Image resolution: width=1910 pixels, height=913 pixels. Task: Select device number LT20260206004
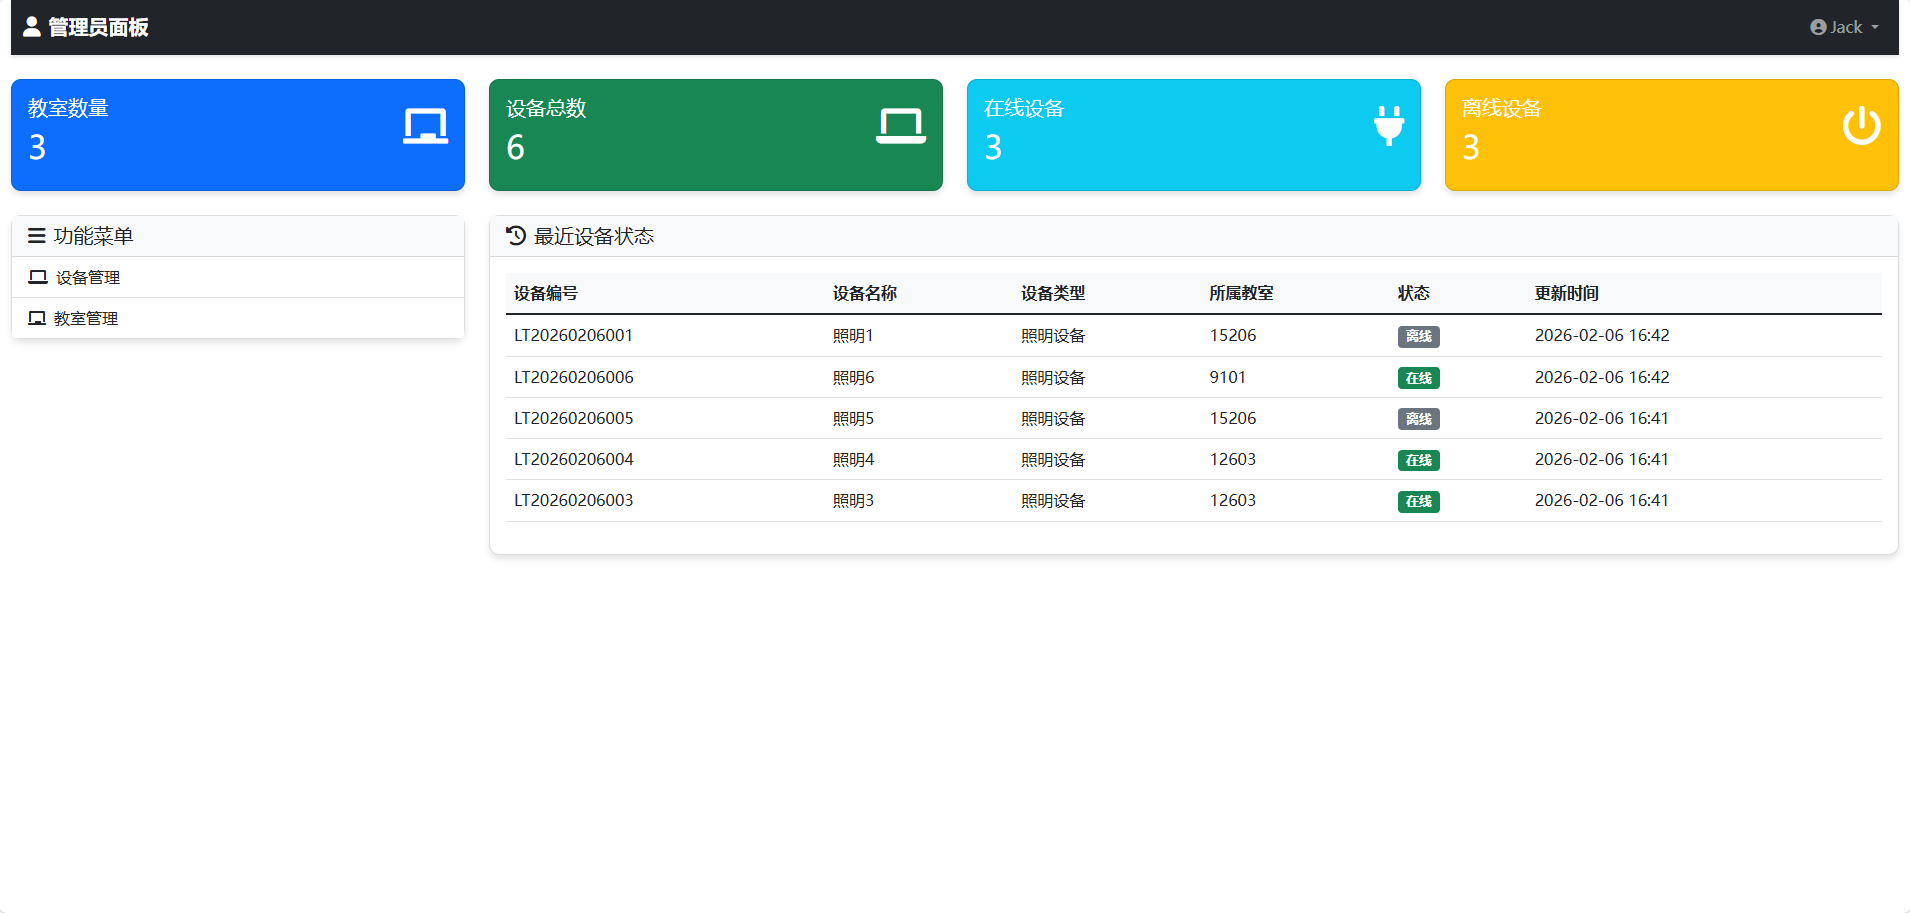[574, 459]
